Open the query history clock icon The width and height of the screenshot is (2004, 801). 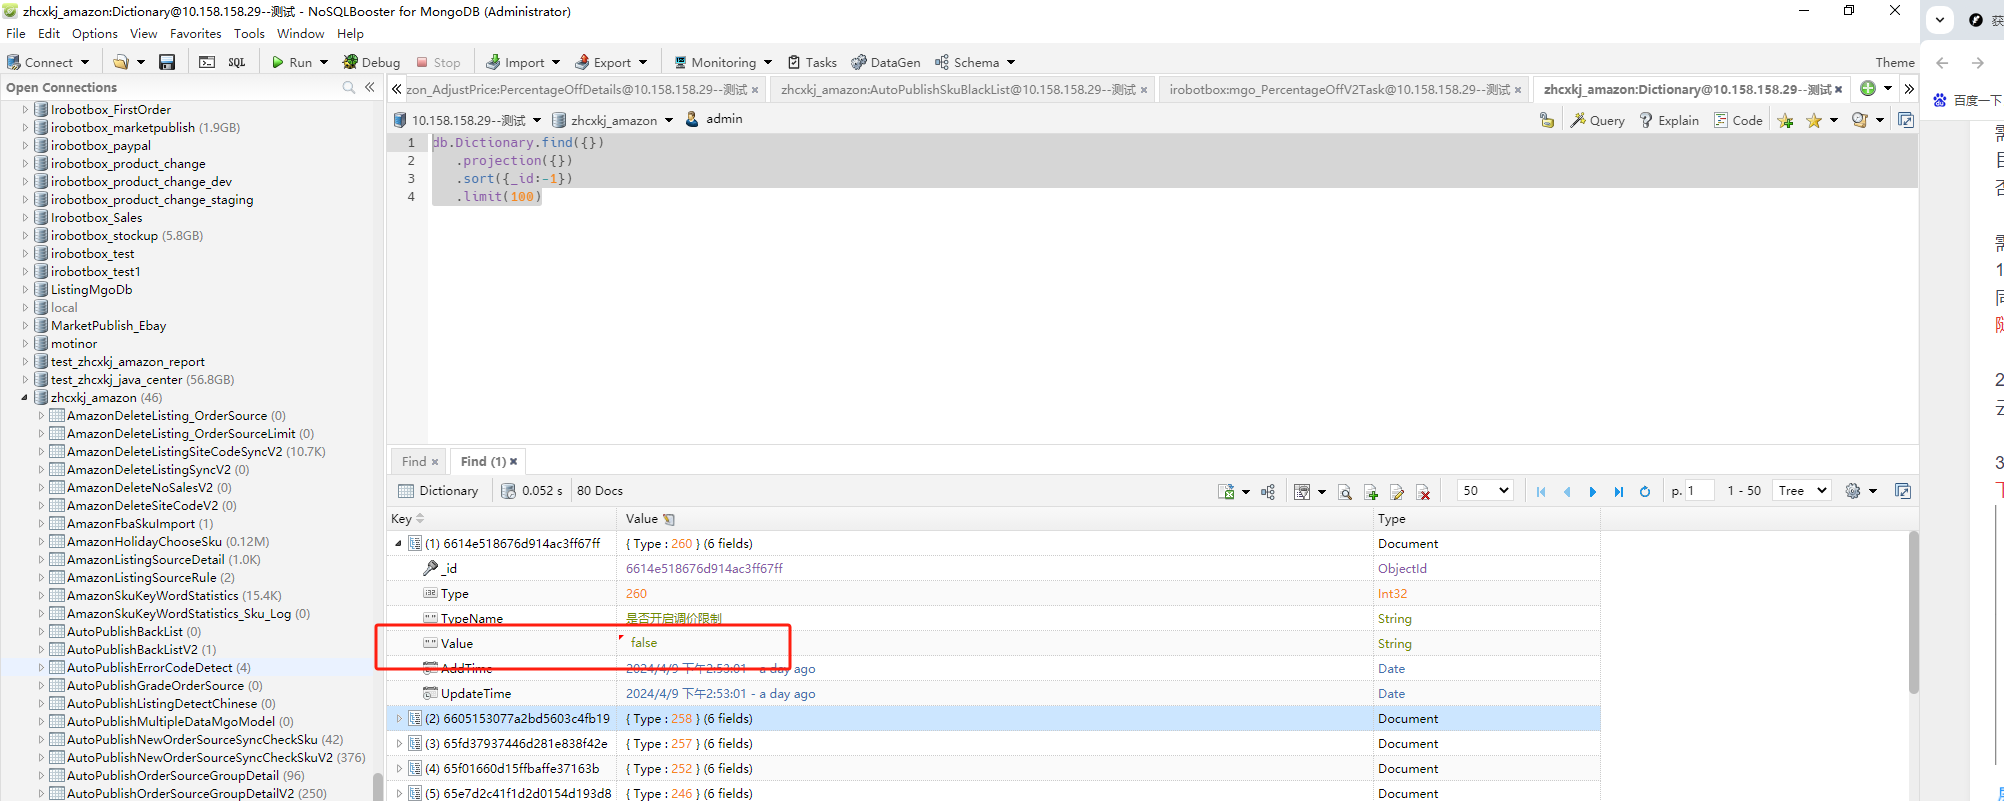(1860, 120)
